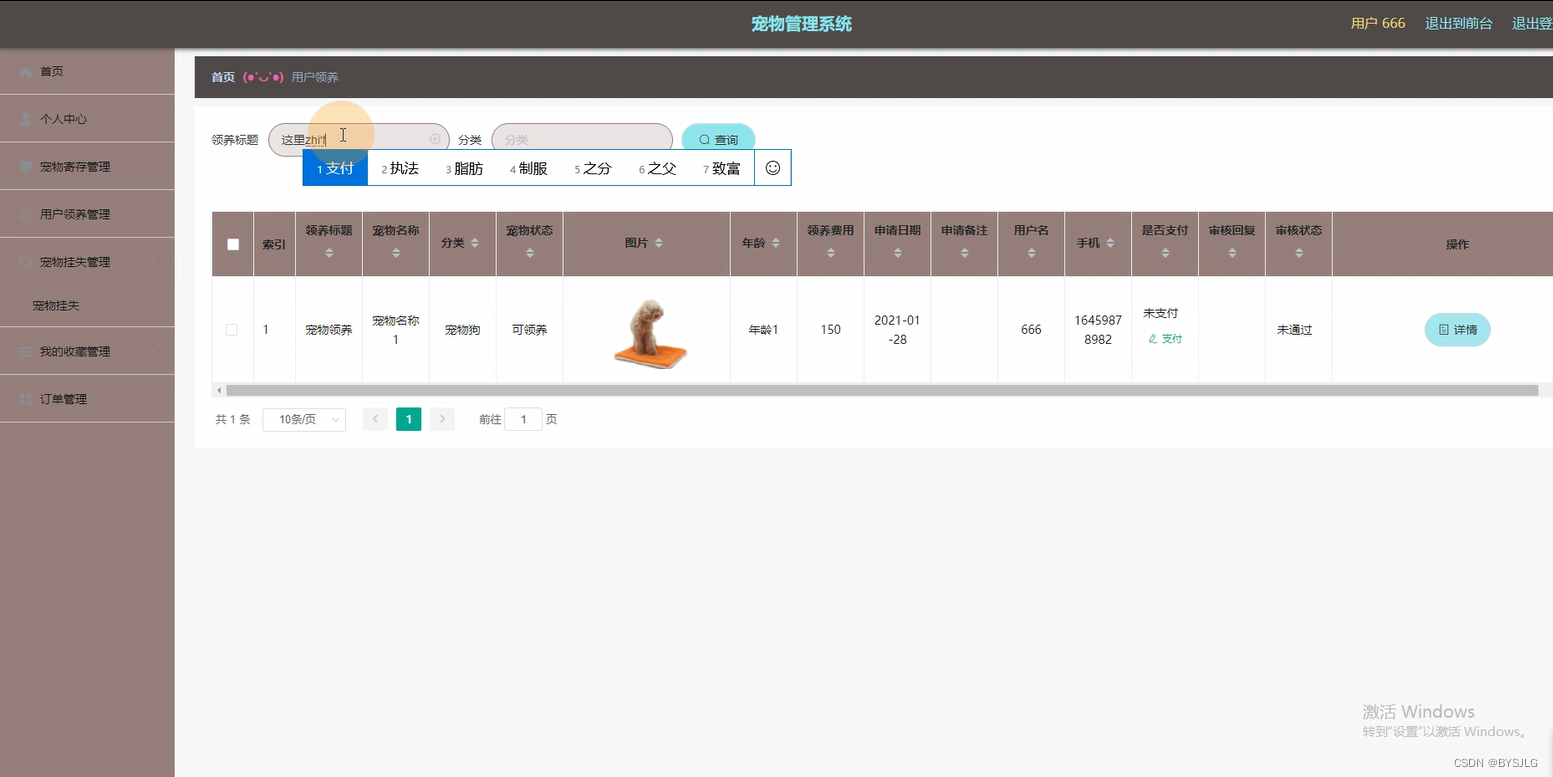Collapse the 宠物挂失管理 sidebar menu
This screenshot has height=777, width=1553.
[87, 262]
